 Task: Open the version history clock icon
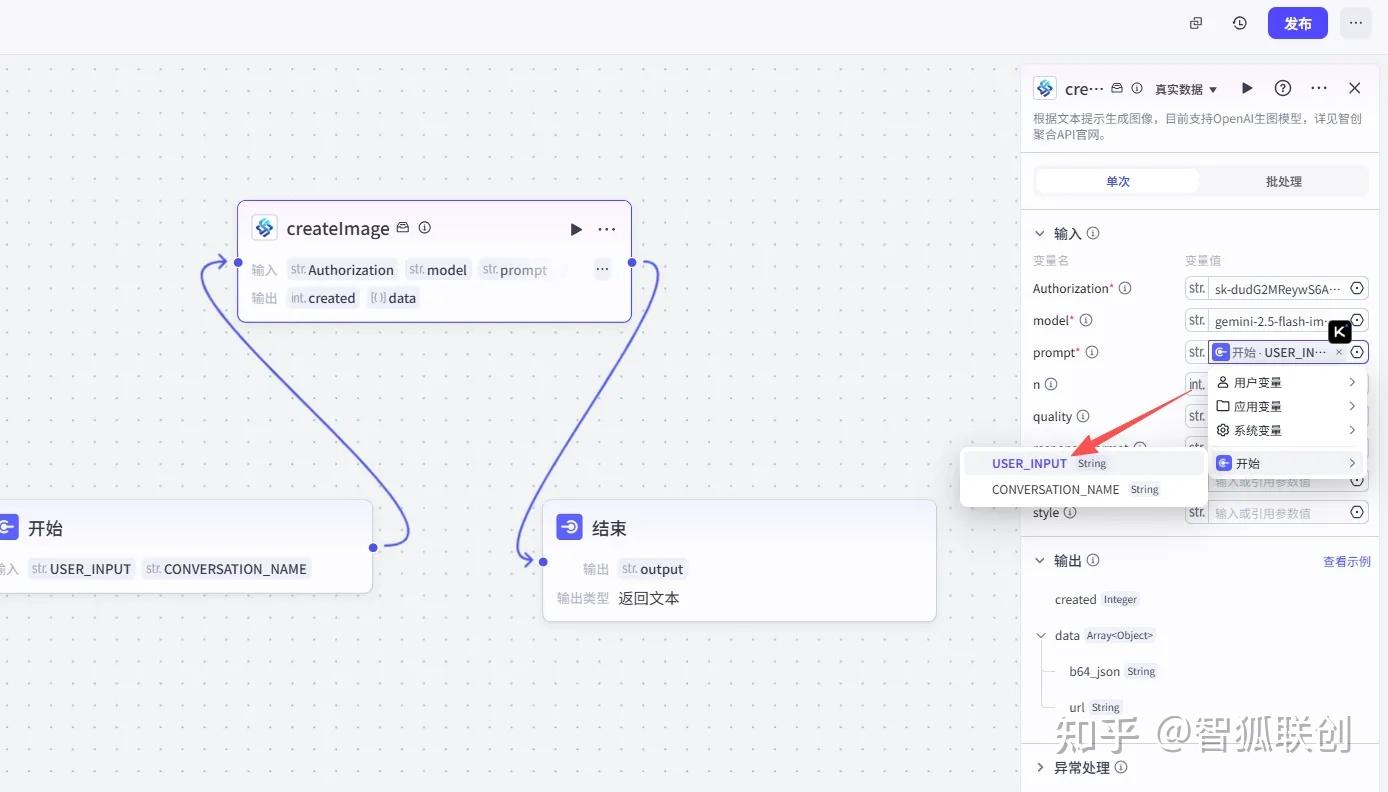click(1240, 23)
